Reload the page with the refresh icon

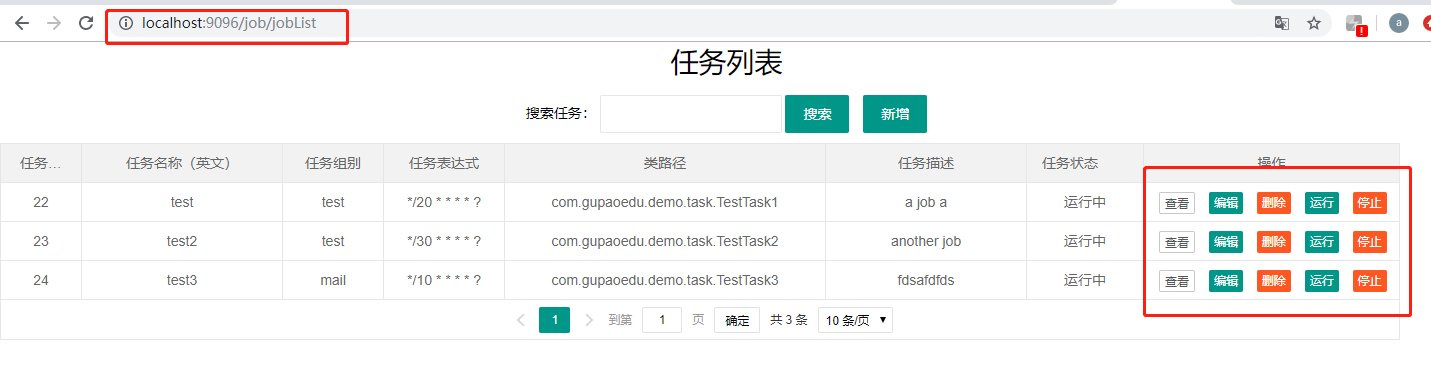tap(86, 23)
